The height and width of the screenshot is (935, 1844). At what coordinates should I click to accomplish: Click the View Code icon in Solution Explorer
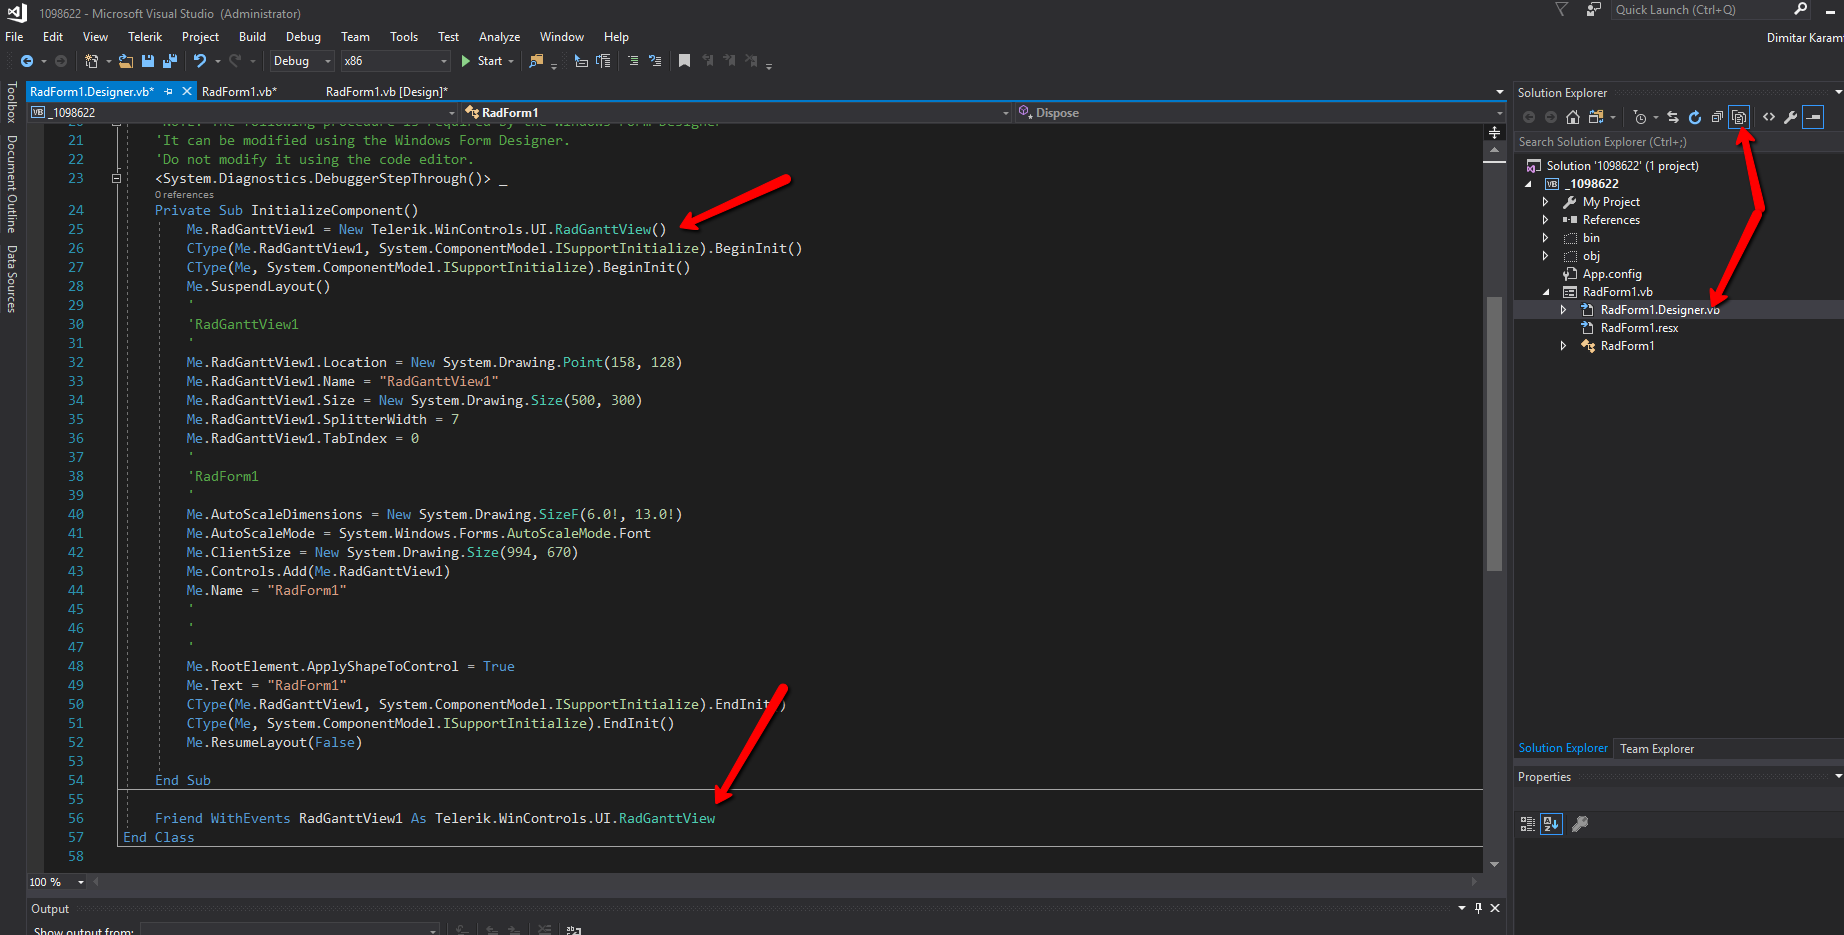click(1769, 117)
